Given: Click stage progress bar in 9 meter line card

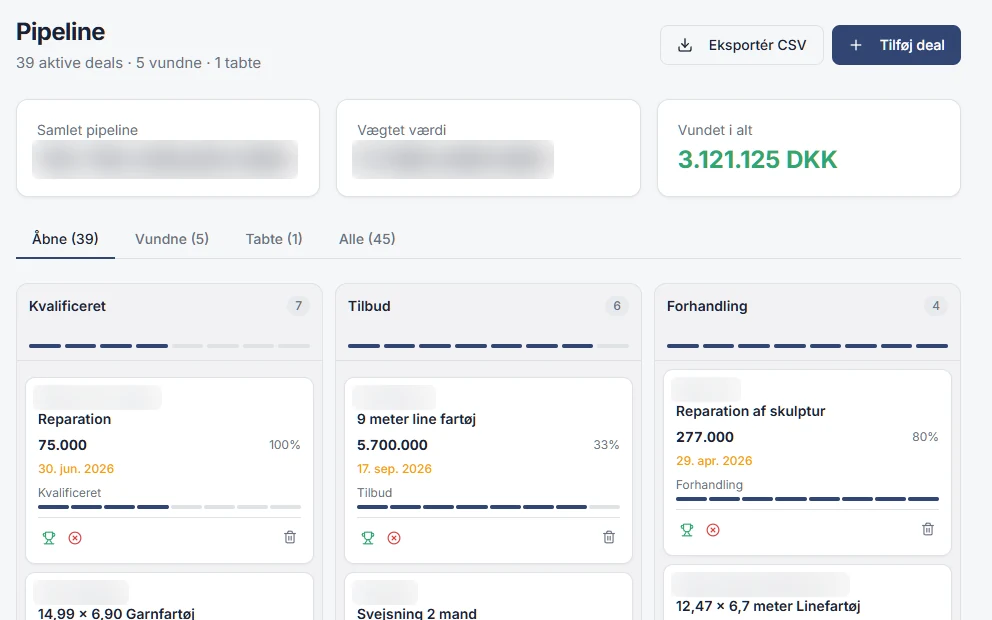Looking at the screenshot, I should point(488,507).
